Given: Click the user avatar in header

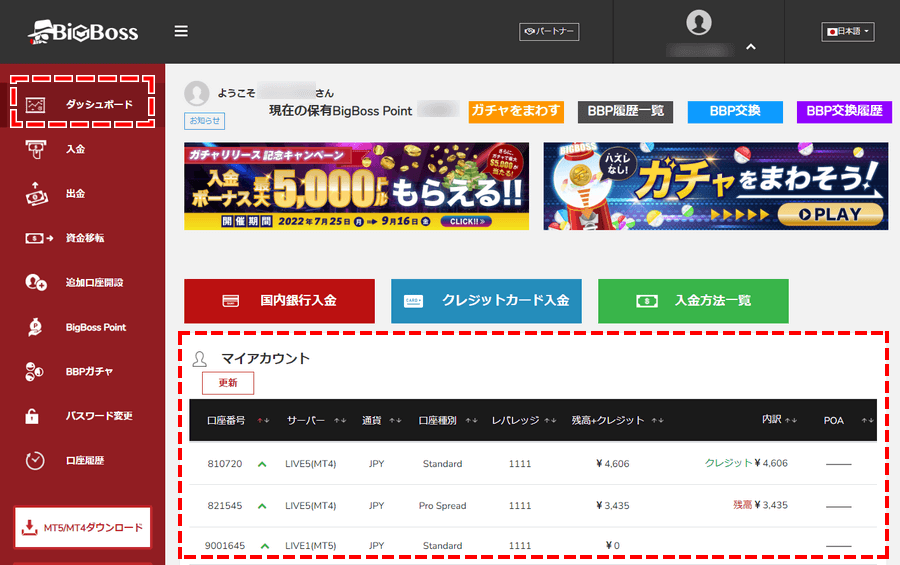Looking at the screenshot, I should [699, 23].
